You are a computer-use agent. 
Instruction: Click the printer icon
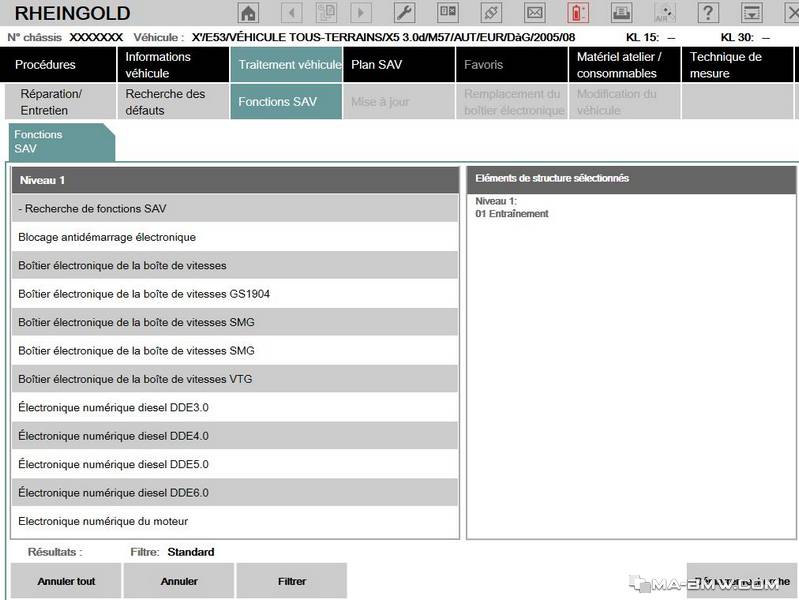(x=621, y=13)
